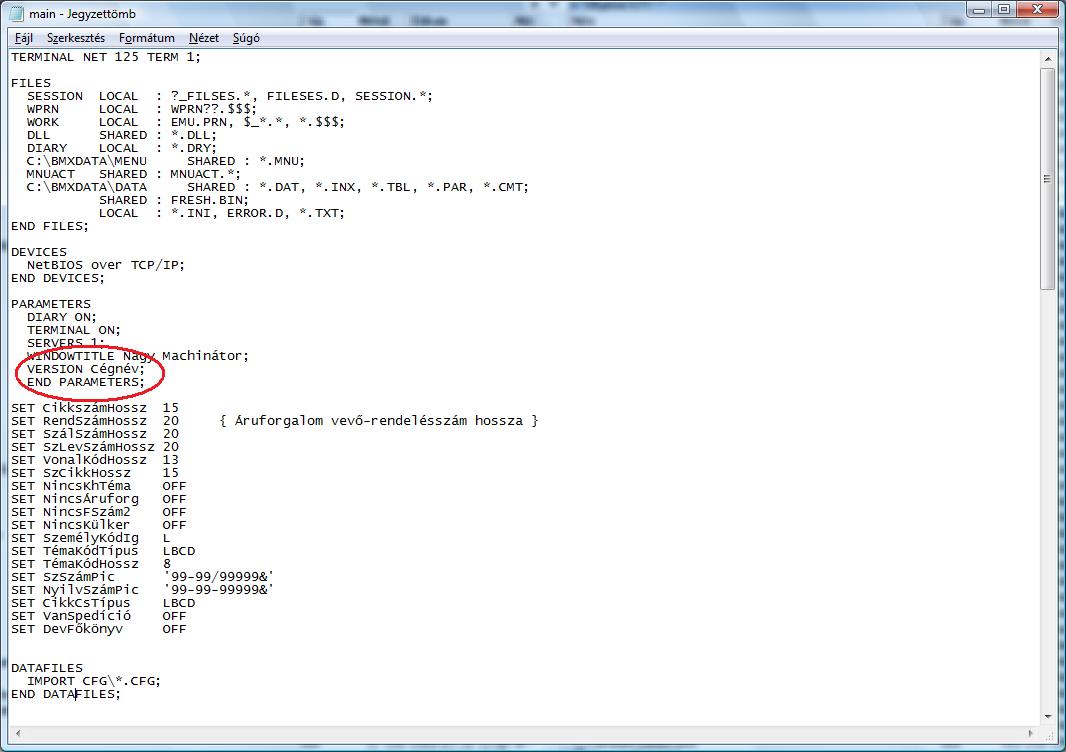Click the 'VERSION Cégnév;' line
The height and width of the screenshot is (752, 1066).
click(86, 369)
